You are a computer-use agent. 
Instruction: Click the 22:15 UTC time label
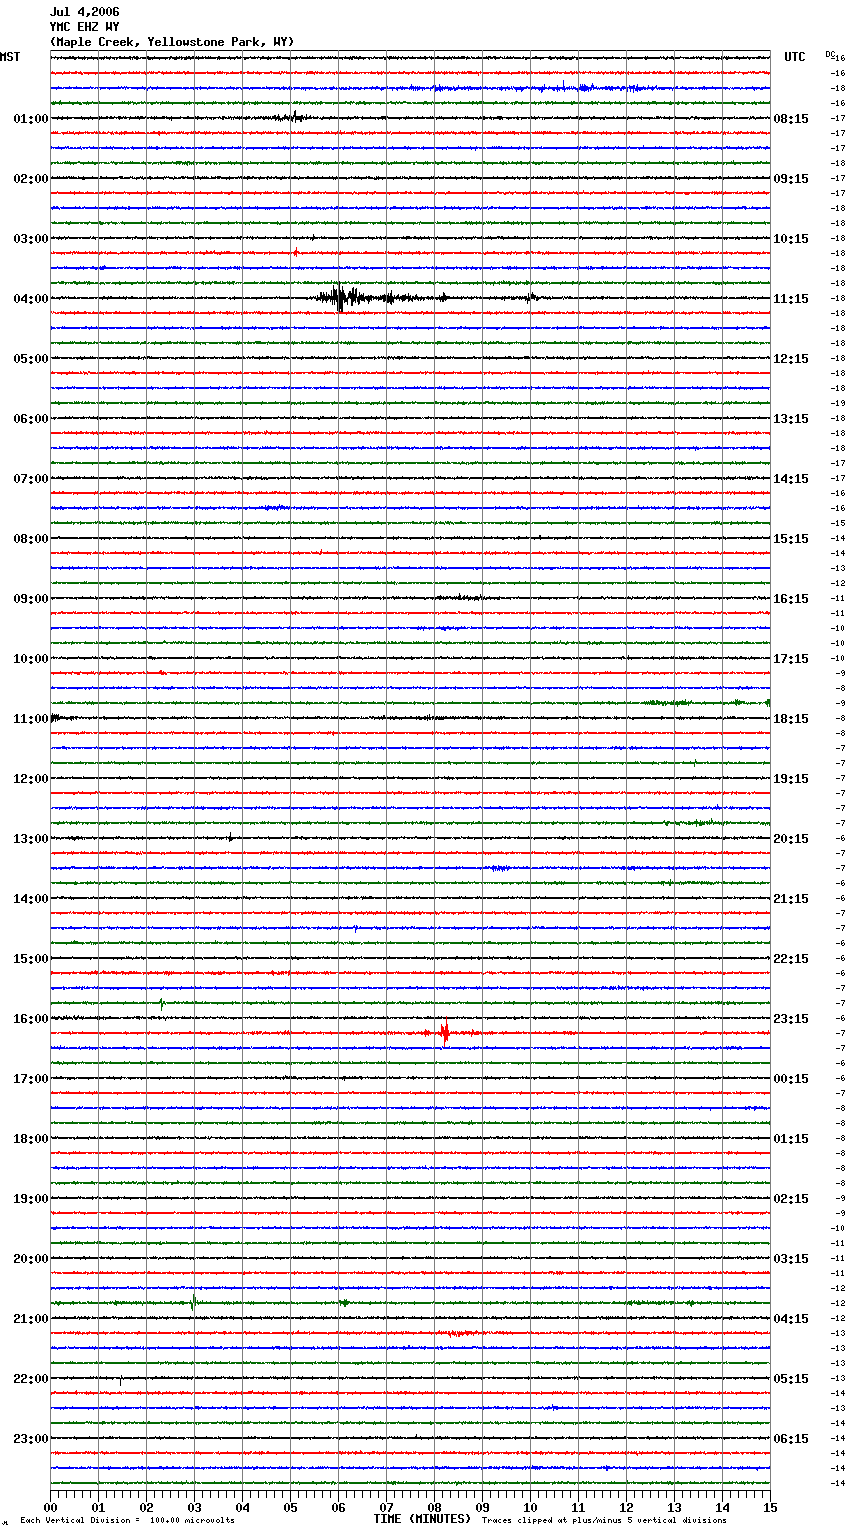pos(791,959)
